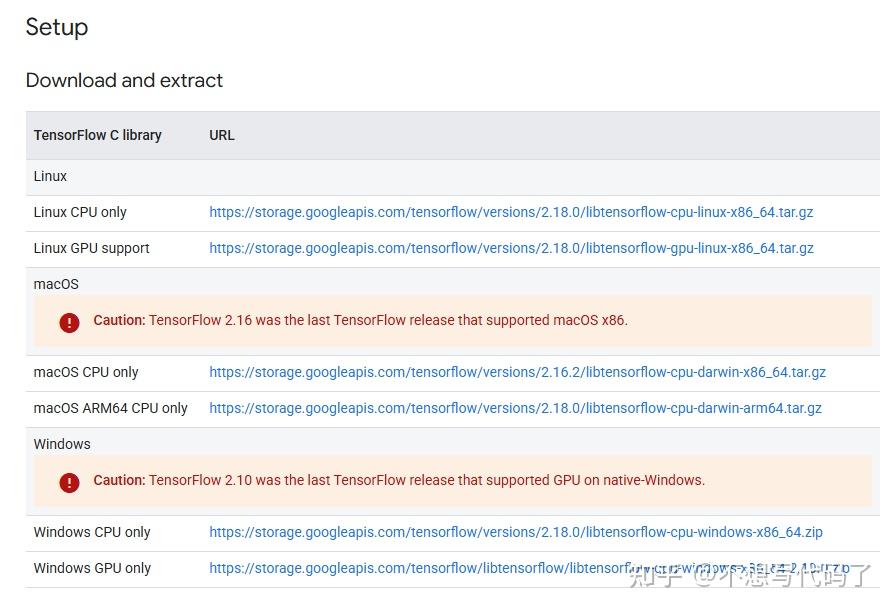Open the macOS CPU only 2.16.2 download link
896x612 pixels.
point(517,372)
